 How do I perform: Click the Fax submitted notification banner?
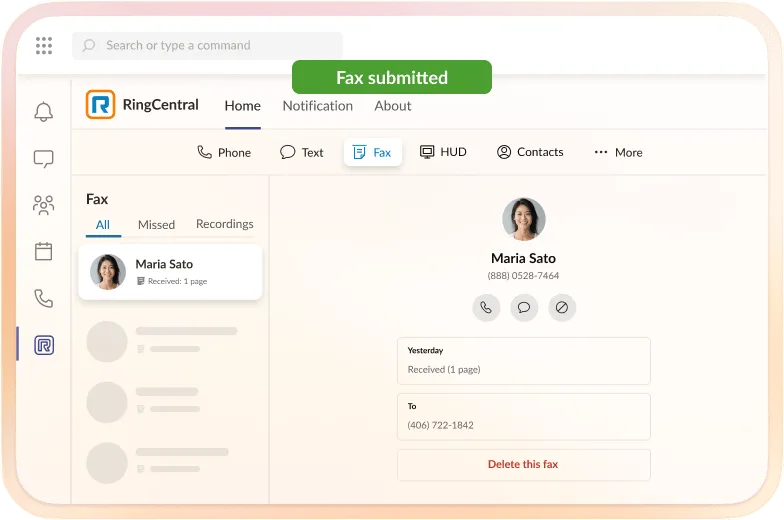click(392, 77)
